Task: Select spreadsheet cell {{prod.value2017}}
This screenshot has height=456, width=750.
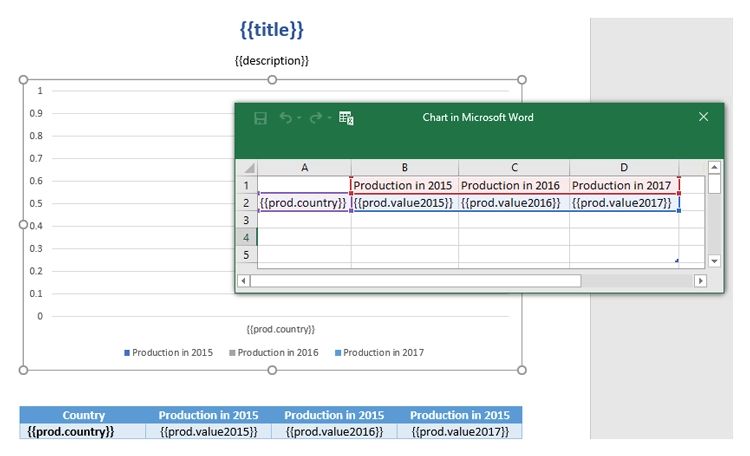Action: coord(624,203)
